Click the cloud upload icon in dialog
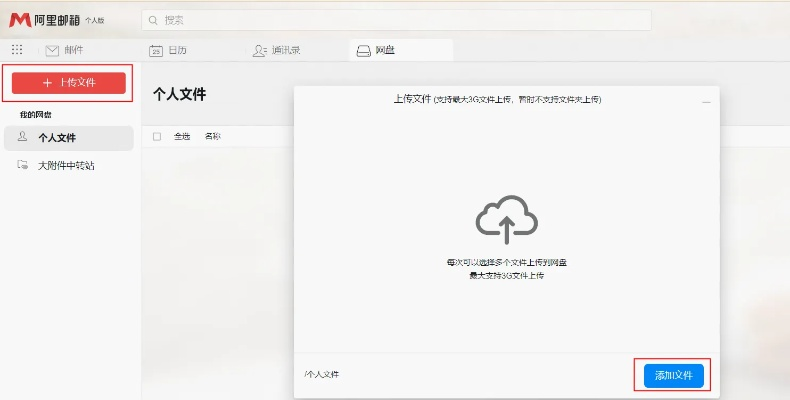 [x=506, y=218]
